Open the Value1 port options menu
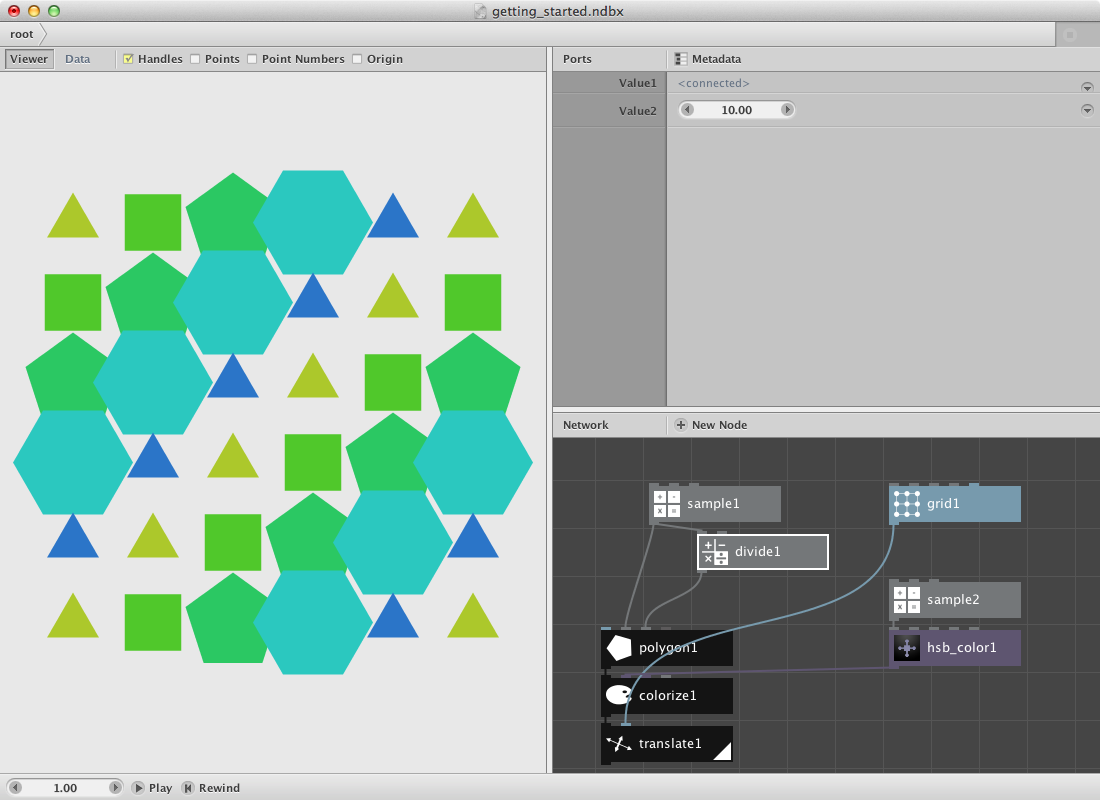This screenshot has height=800, width=1100. [1087, 85]
